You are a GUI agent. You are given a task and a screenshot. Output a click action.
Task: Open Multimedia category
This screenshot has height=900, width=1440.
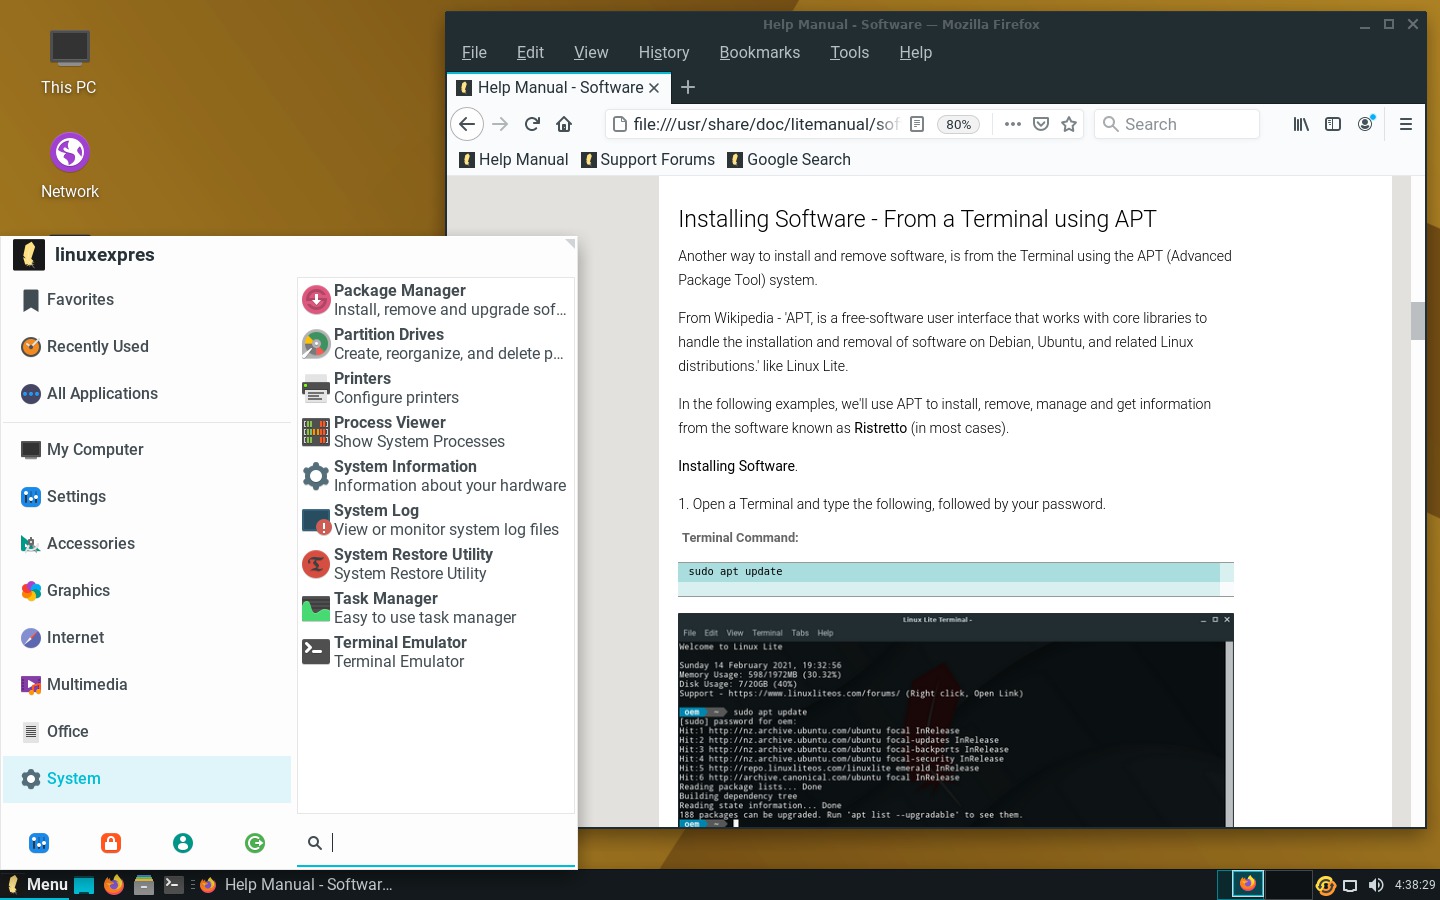tap(147, 684)
